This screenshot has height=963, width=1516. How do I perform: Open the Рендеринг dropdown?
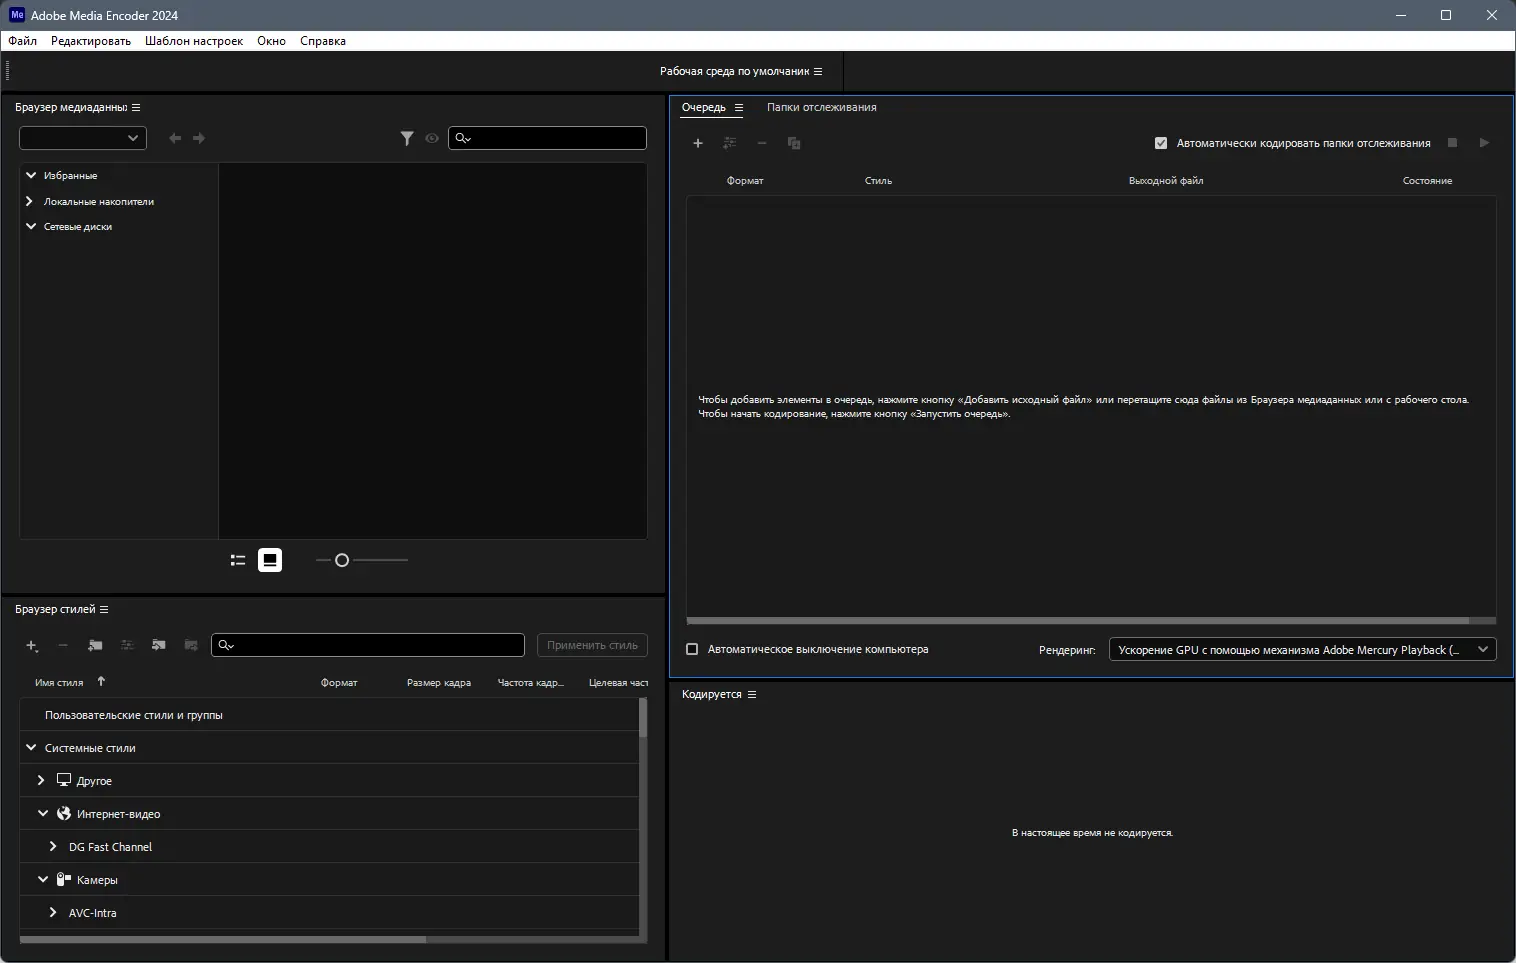point(1303,649)
